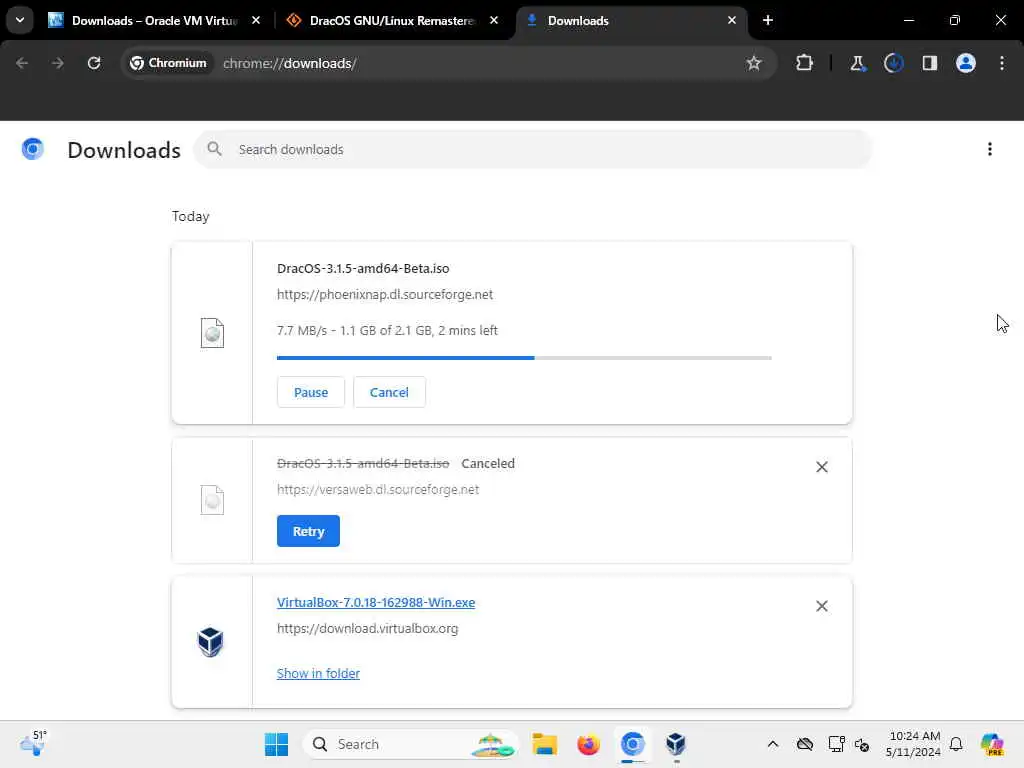Select Chromium icon in the taskbar
The height and width of the screenshot is (768, 1024).
point(632,744)
